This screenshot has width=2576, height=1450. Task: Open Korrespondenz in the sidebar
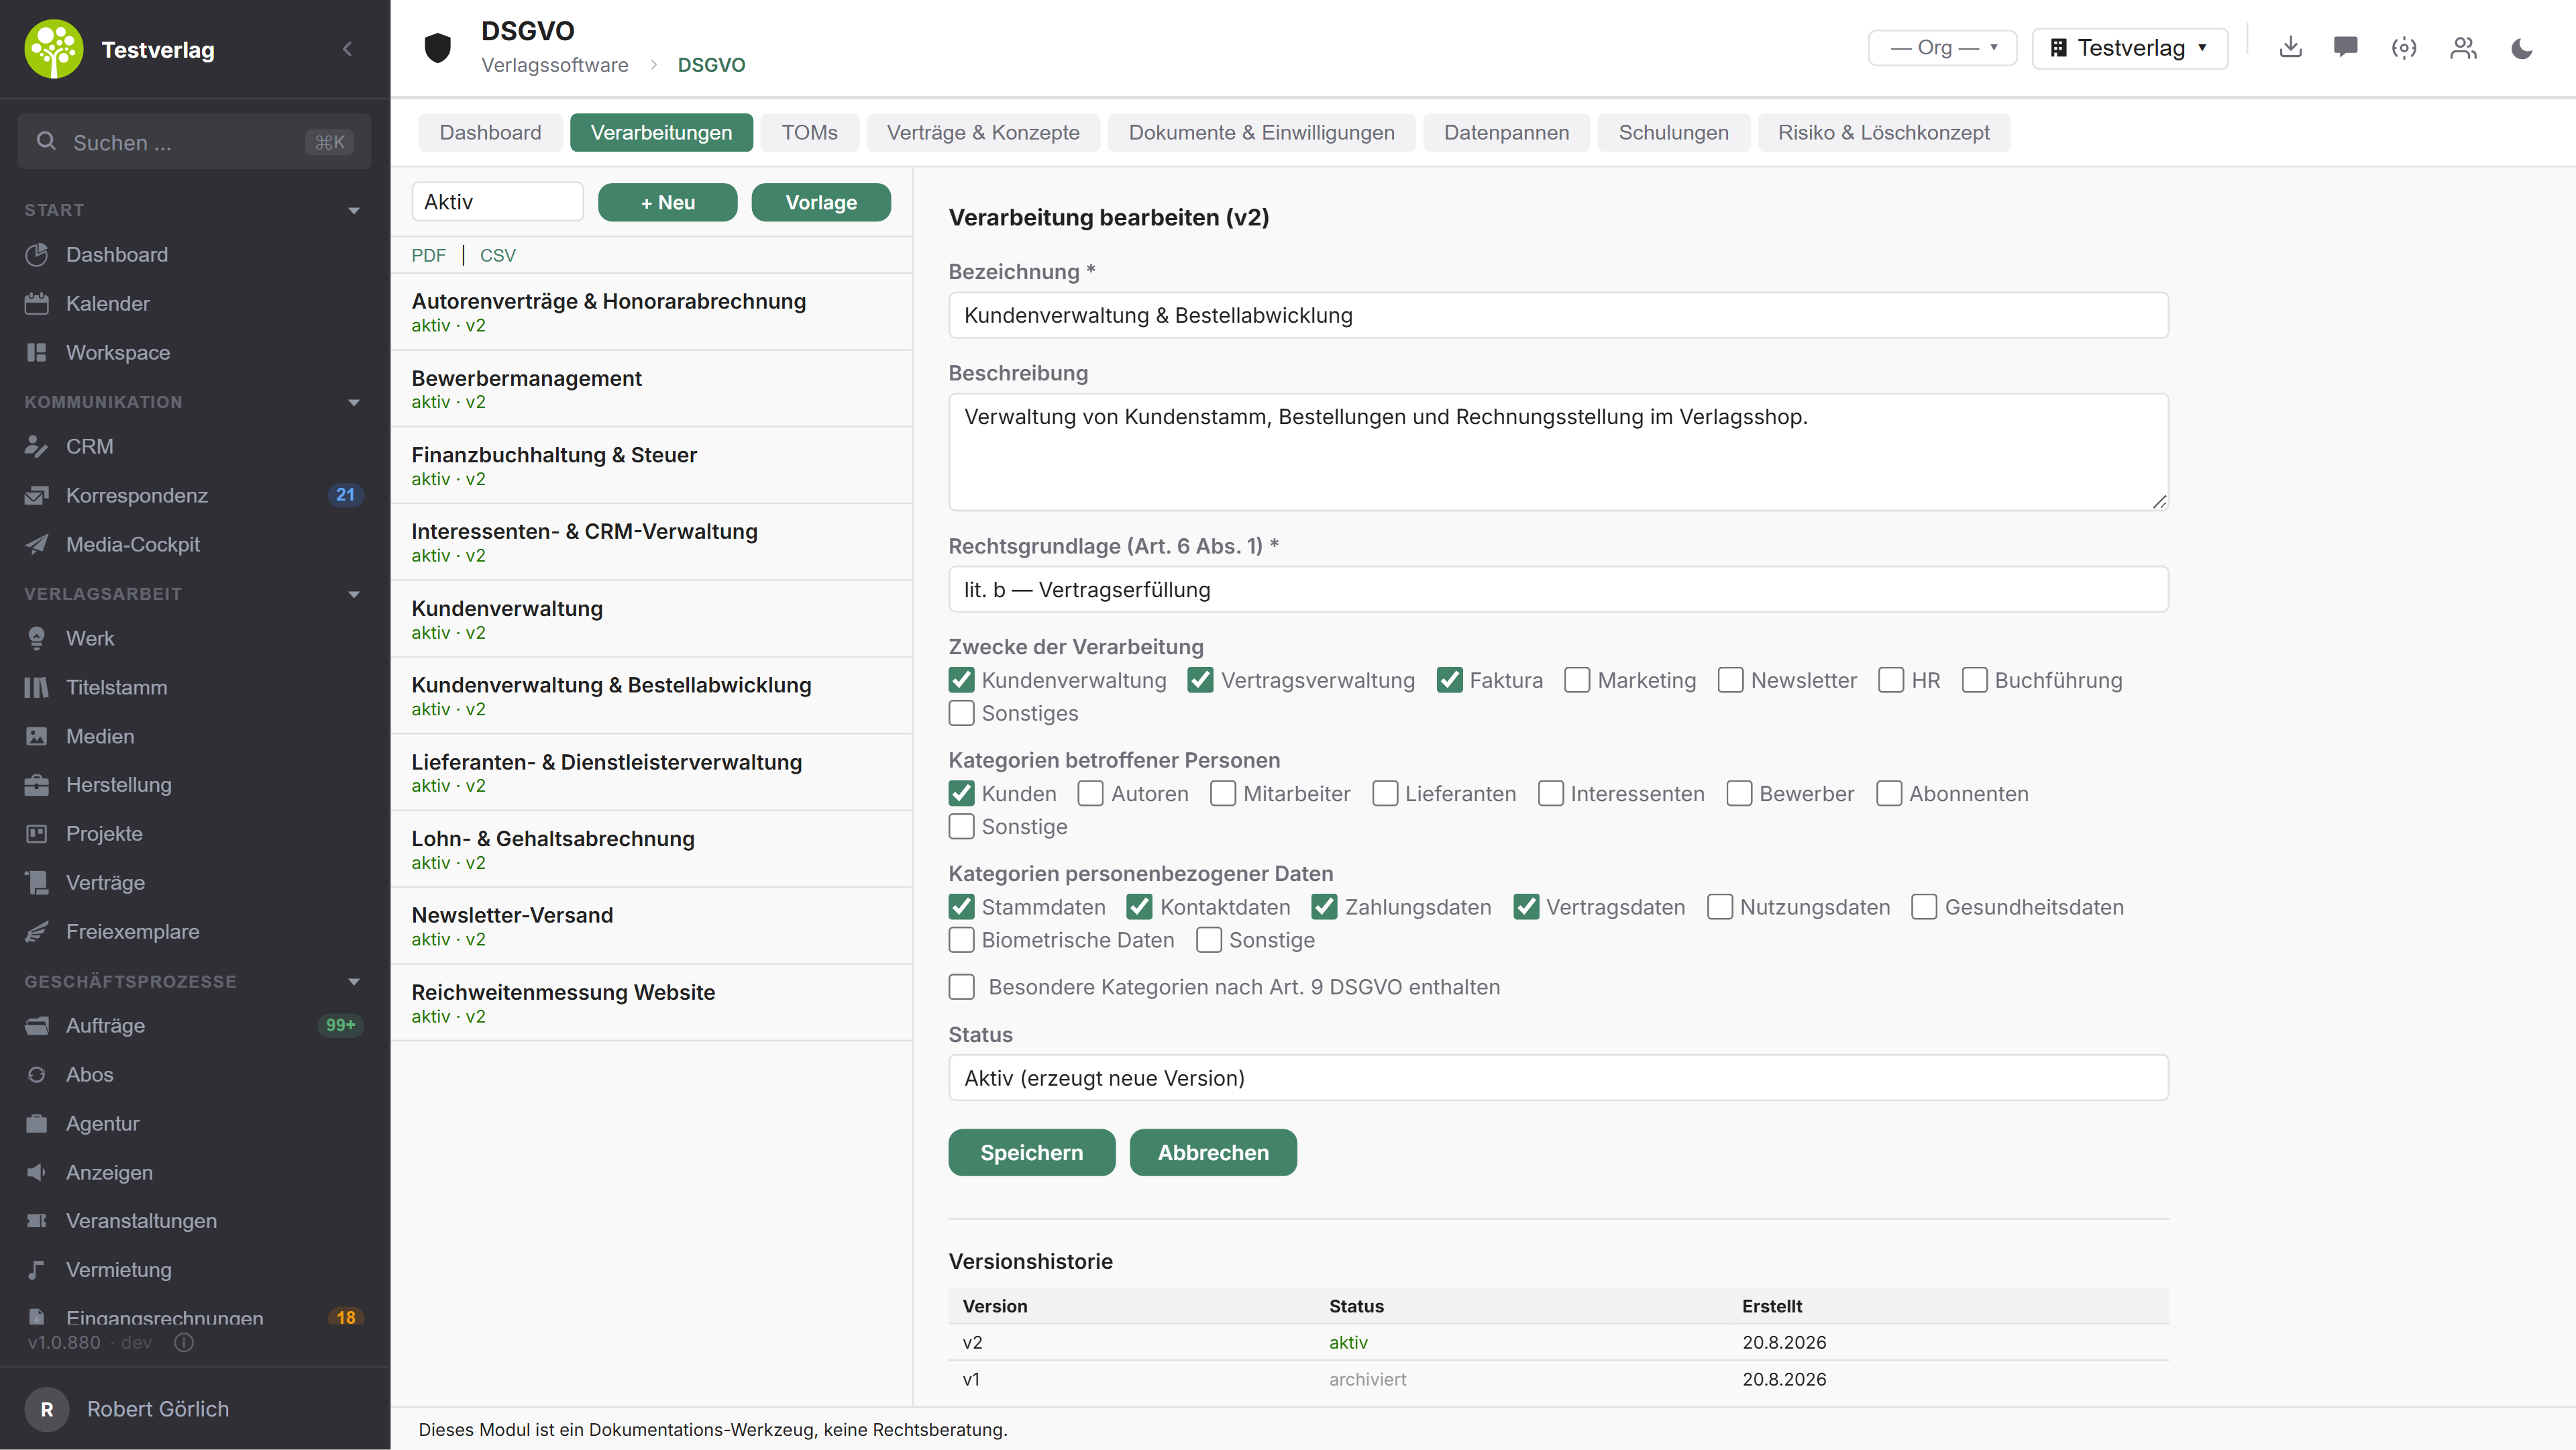(x=194, y=495)
